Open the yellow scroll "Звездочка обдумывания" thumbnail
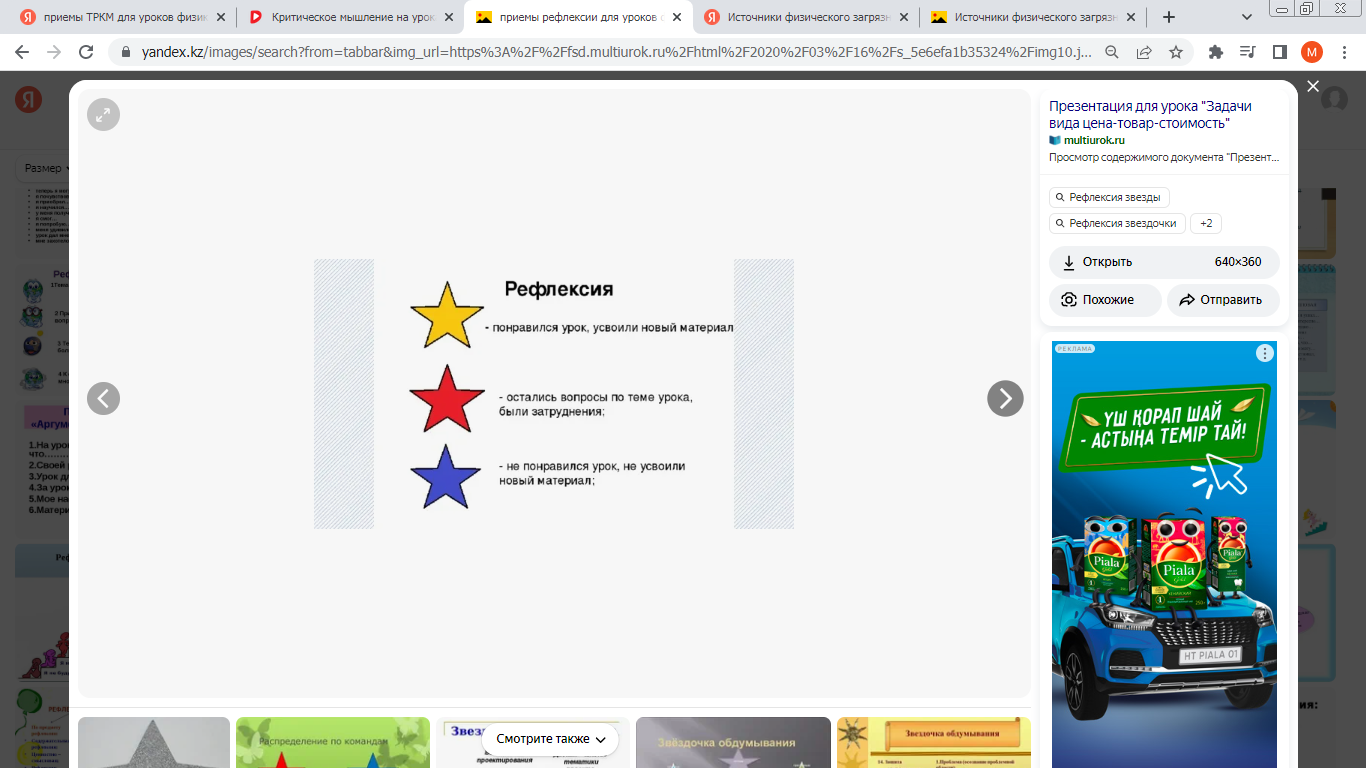1366x768 pixels. pos(934,742)
